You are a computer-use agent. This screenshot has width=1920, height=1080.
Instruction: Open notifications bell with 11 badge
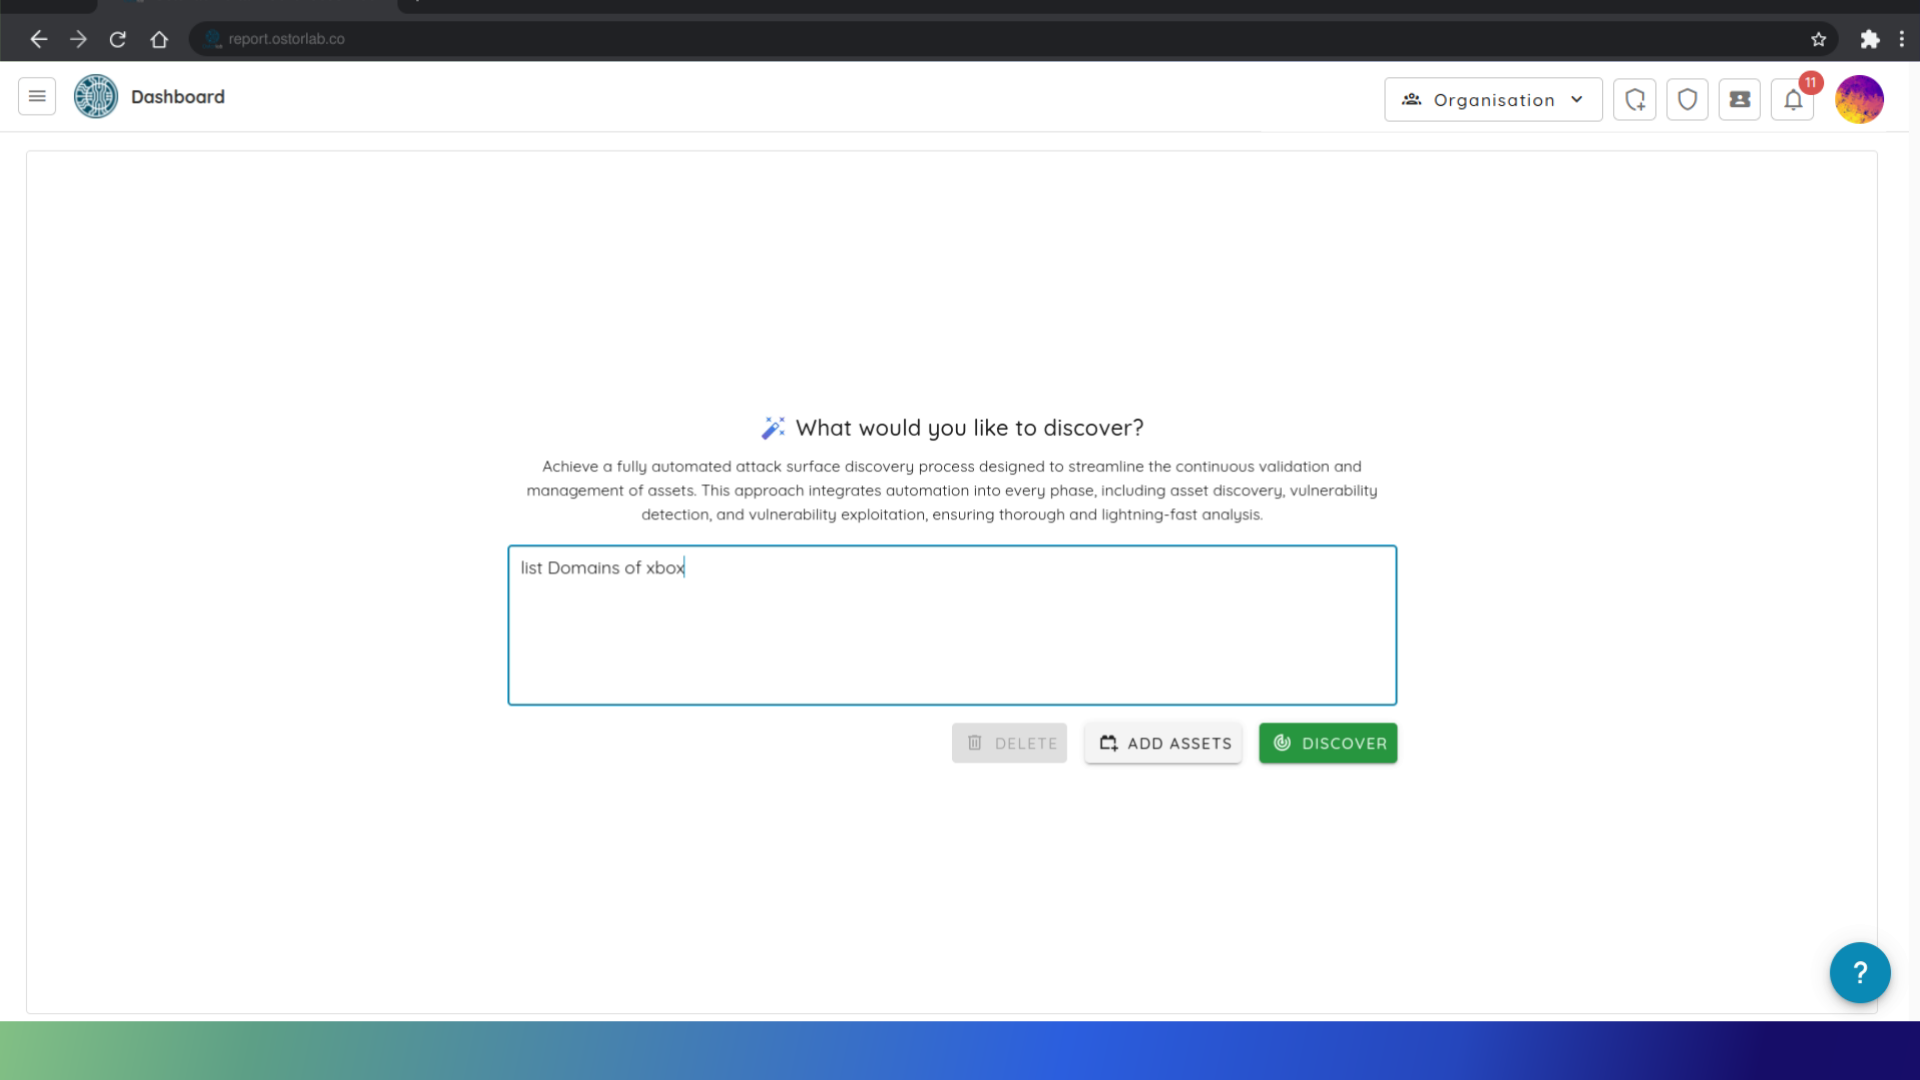(x=1793, y=100)
